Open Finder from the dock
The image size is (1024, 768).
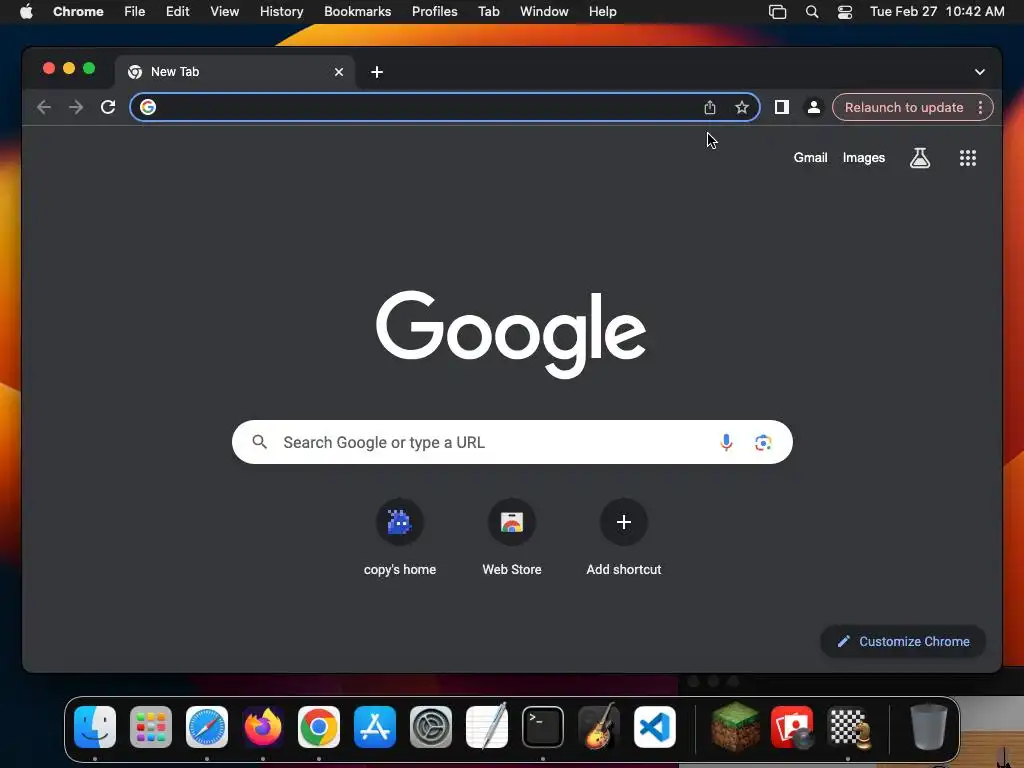[95, 727]
